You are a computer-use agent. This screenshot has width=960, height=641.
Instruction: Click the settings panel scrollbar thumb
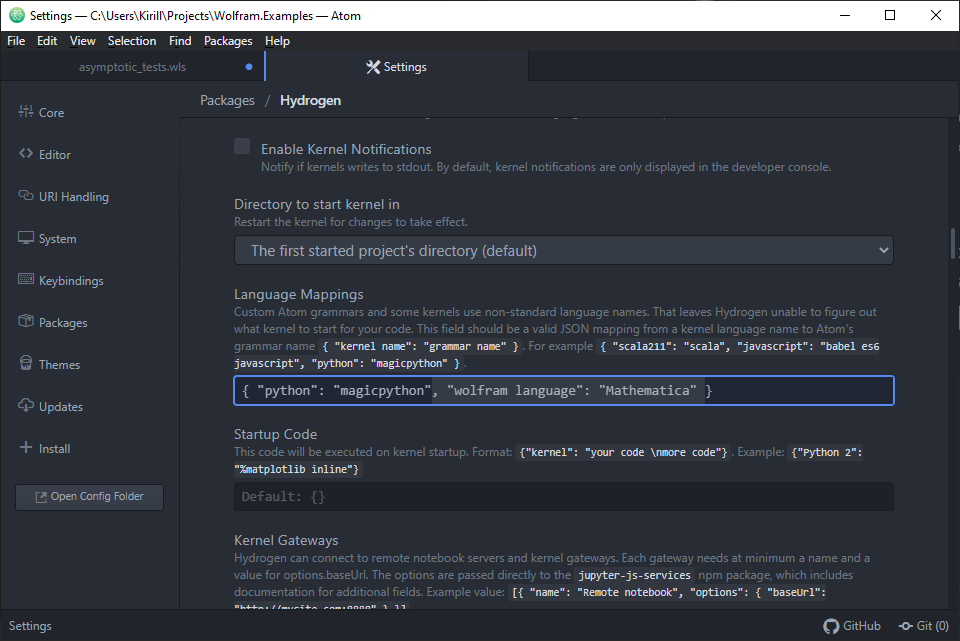(x=953, y=243)
